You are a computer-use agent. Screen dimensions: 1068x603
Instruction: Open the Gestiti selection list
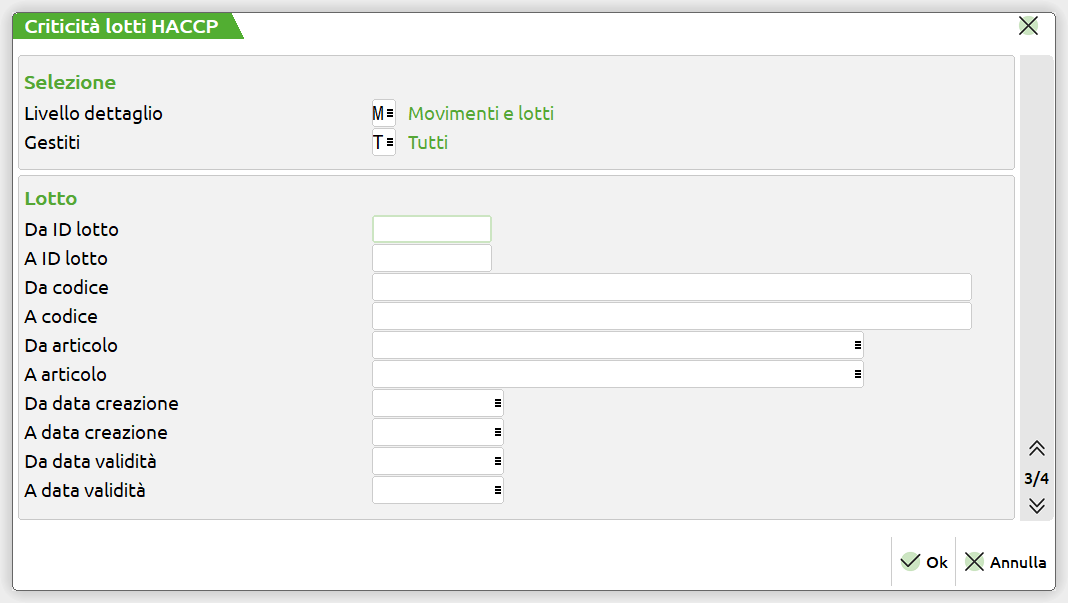tap(389, 143)
